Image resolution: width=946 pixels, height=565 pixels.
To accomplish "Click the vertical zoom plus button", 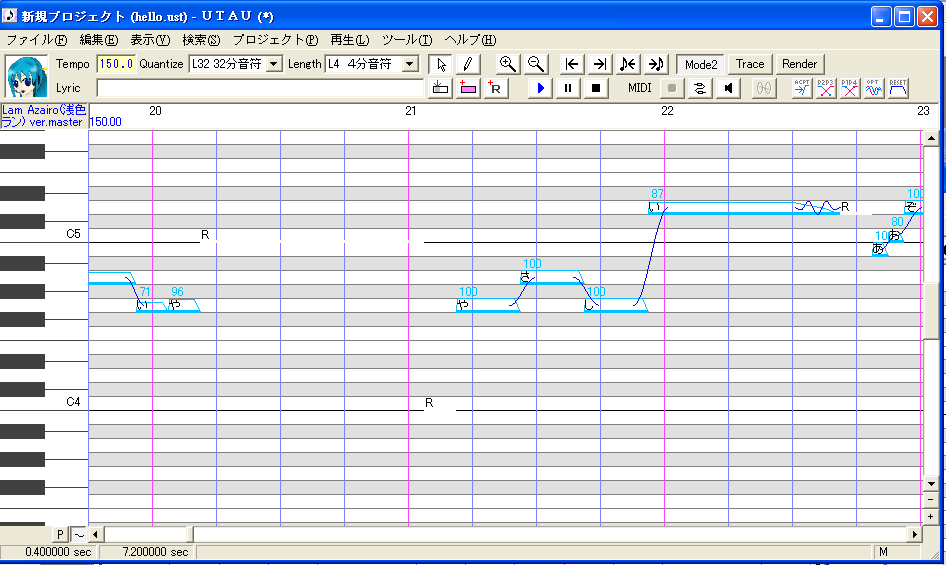I will 931,517.
